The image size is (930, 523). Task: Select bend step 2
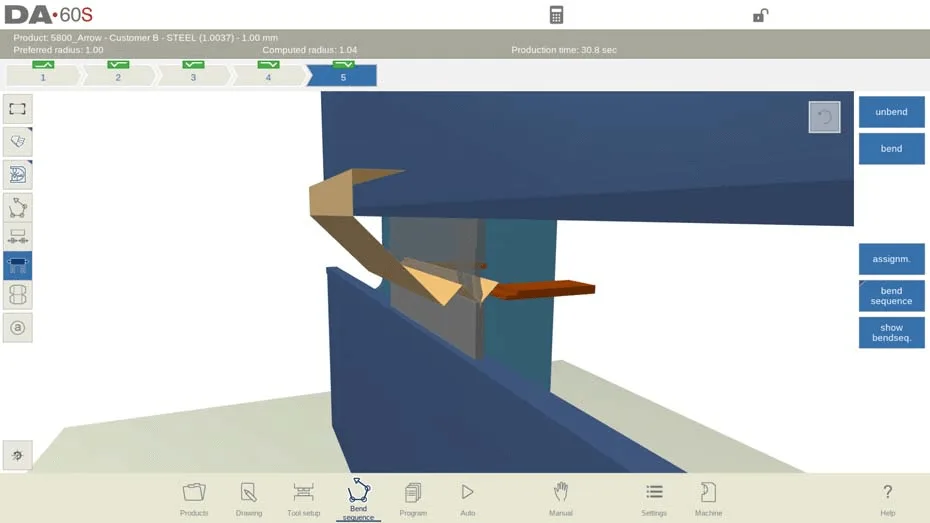tap(118, 74)
